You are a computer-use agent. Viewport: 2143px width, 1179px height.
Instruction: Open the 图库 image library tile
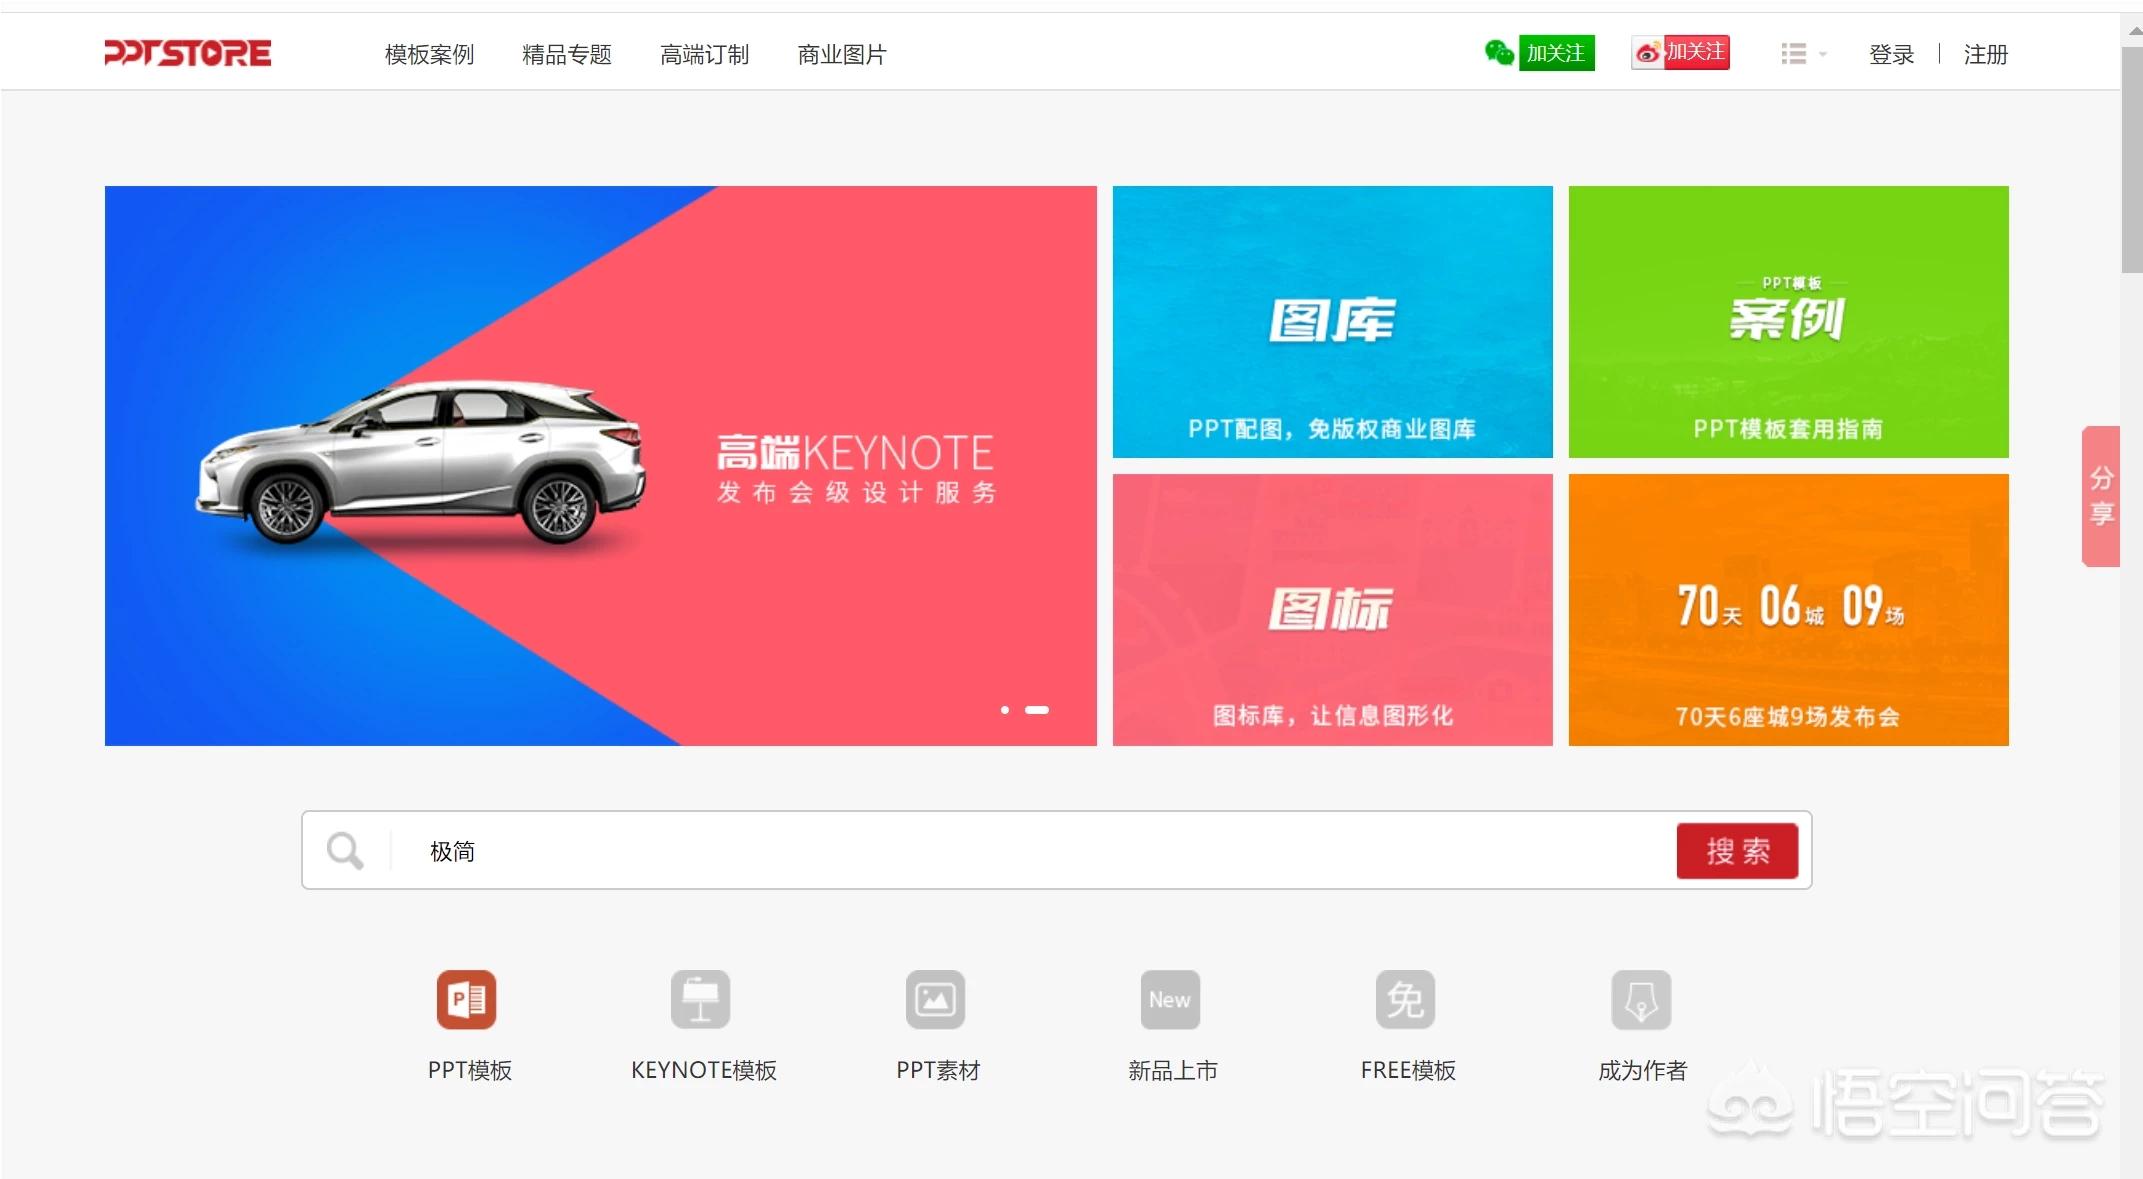[1333, 322]
